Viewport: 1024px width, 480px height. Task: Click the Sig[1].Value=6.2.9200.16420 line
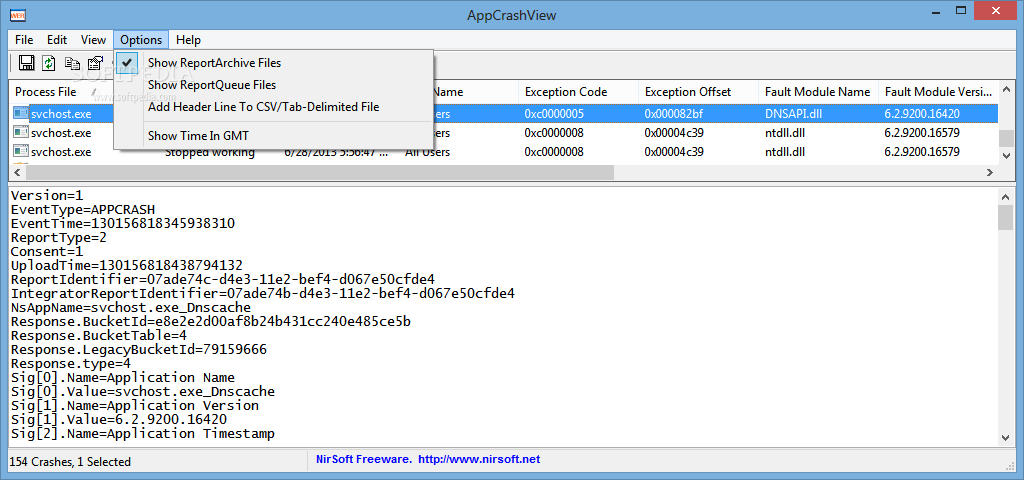point(119,420)
